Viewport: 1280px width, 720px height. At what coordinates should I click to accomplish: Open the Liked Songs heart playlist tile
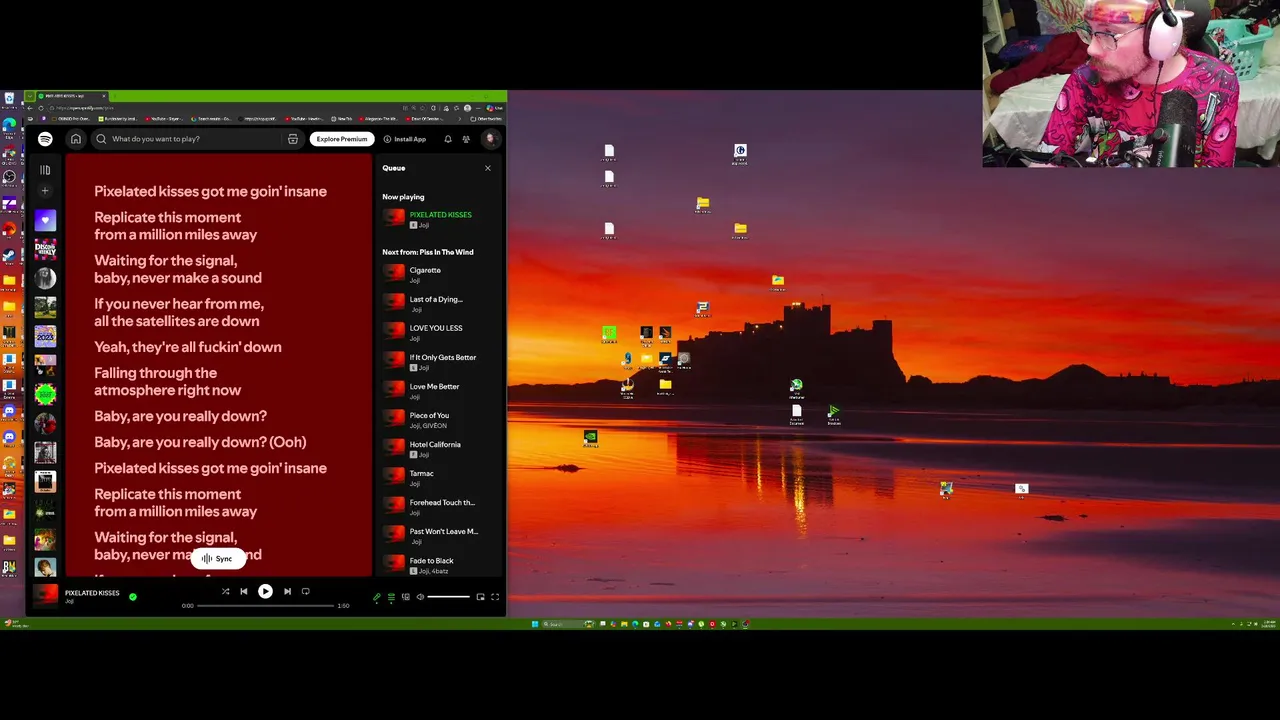point(45,220)
